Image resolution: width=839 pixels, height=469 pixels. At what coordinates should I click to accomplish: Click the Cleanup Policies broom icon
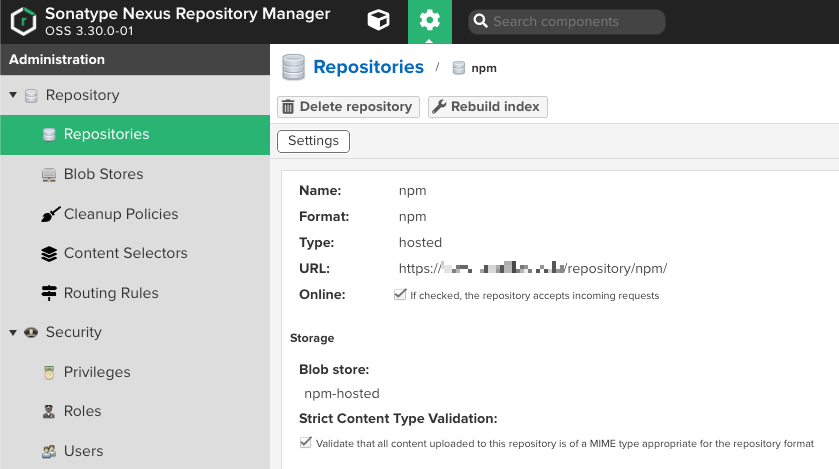[50, 214]
